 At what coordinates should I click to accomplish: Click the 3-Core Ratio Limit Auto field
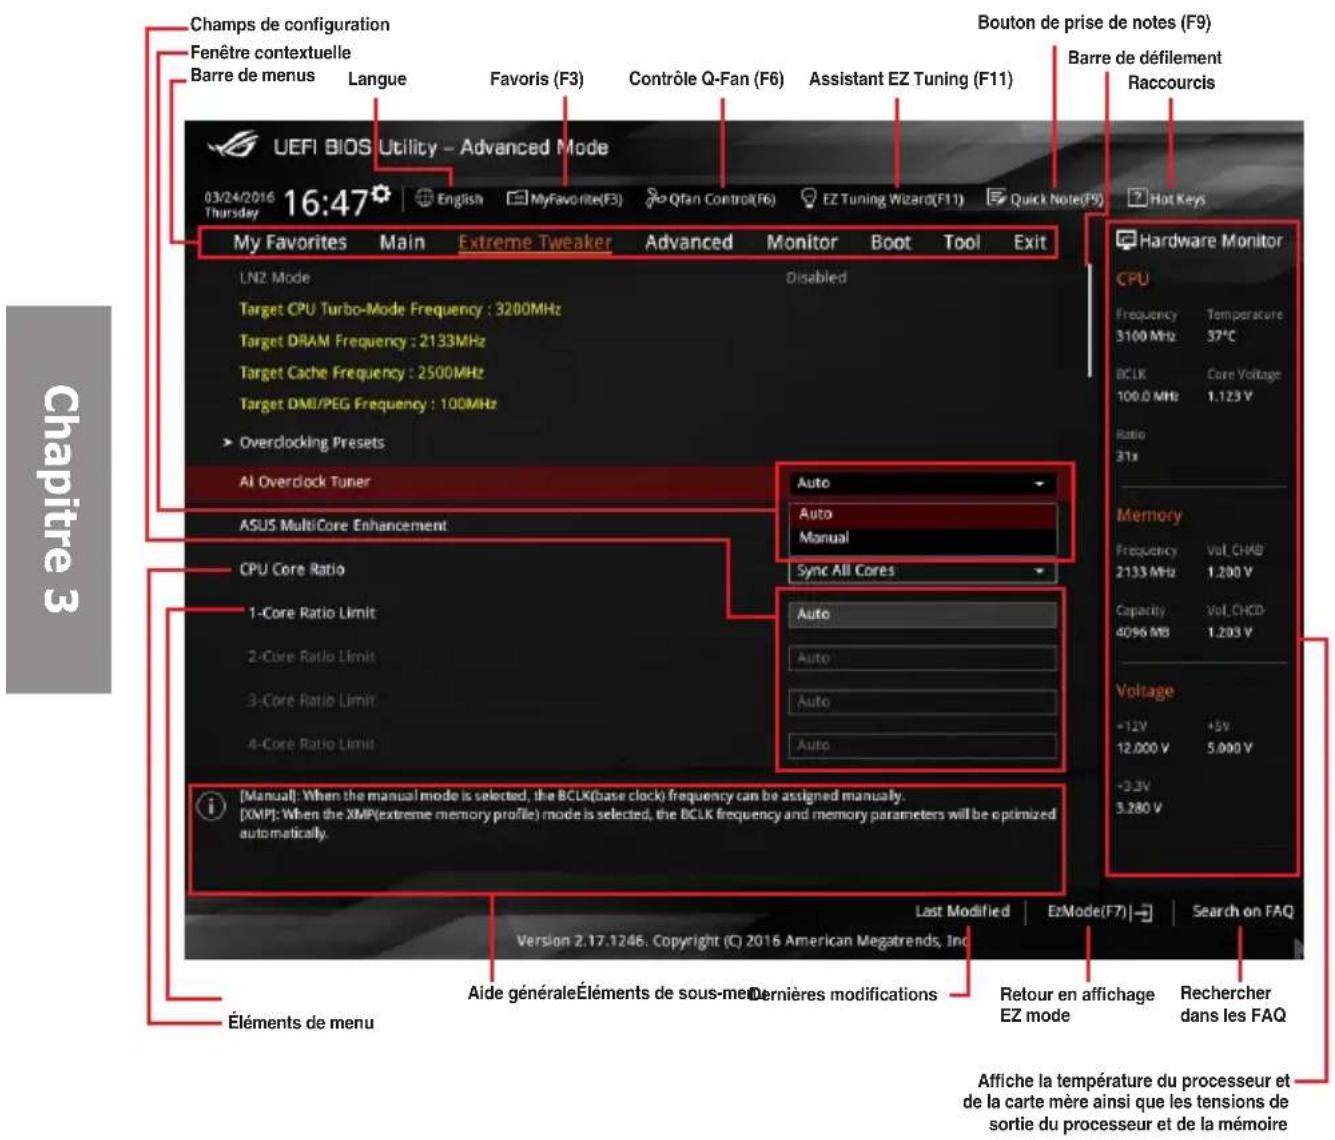922,702
